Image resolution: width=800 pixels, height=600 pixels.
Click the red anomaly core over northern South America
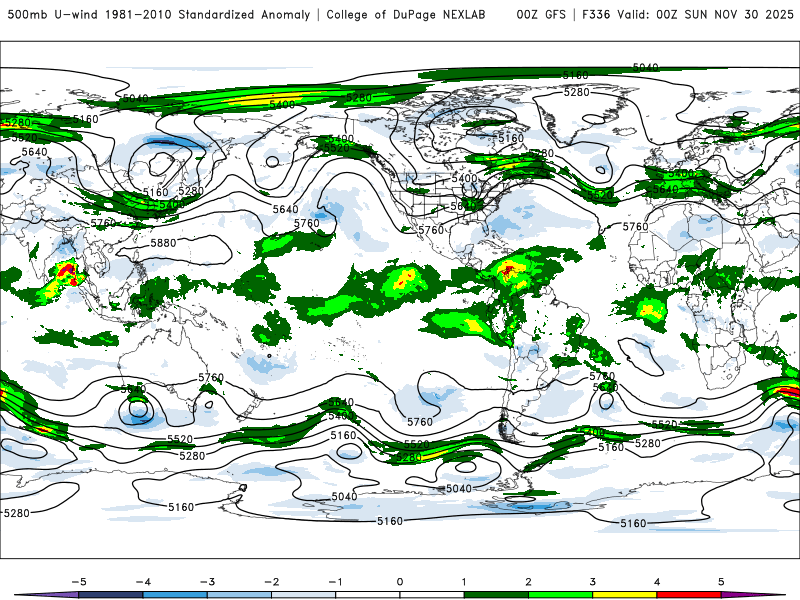509,269
